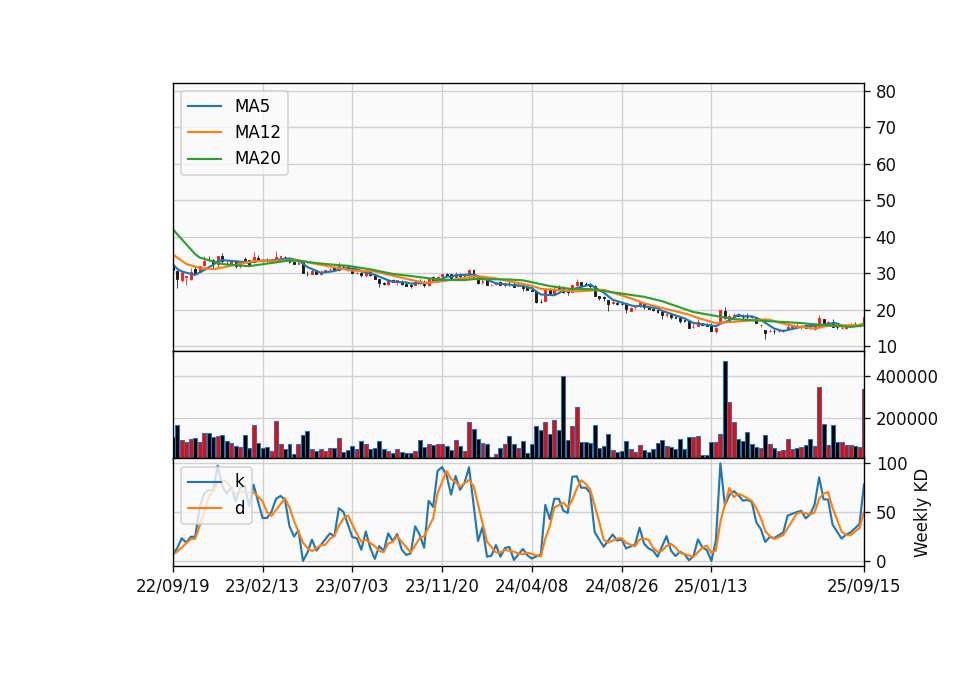Click the 30 price axis tick label
The image size is (960, 690).
pos(886,274)
